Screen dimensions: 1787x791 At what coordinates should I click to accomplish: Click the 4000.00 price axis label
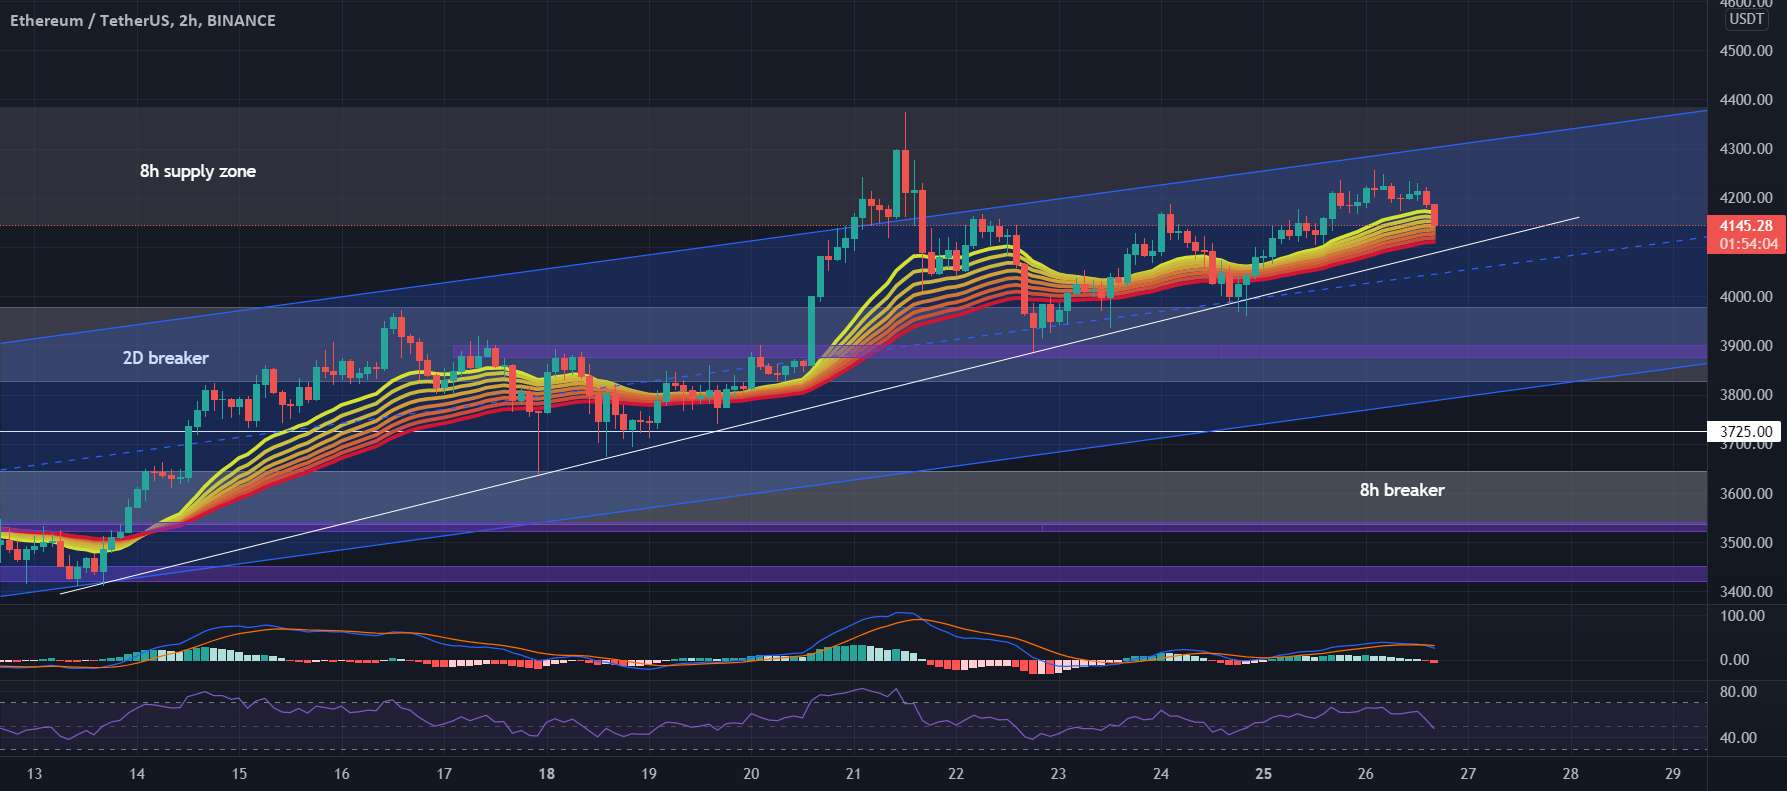[1746, 297]
